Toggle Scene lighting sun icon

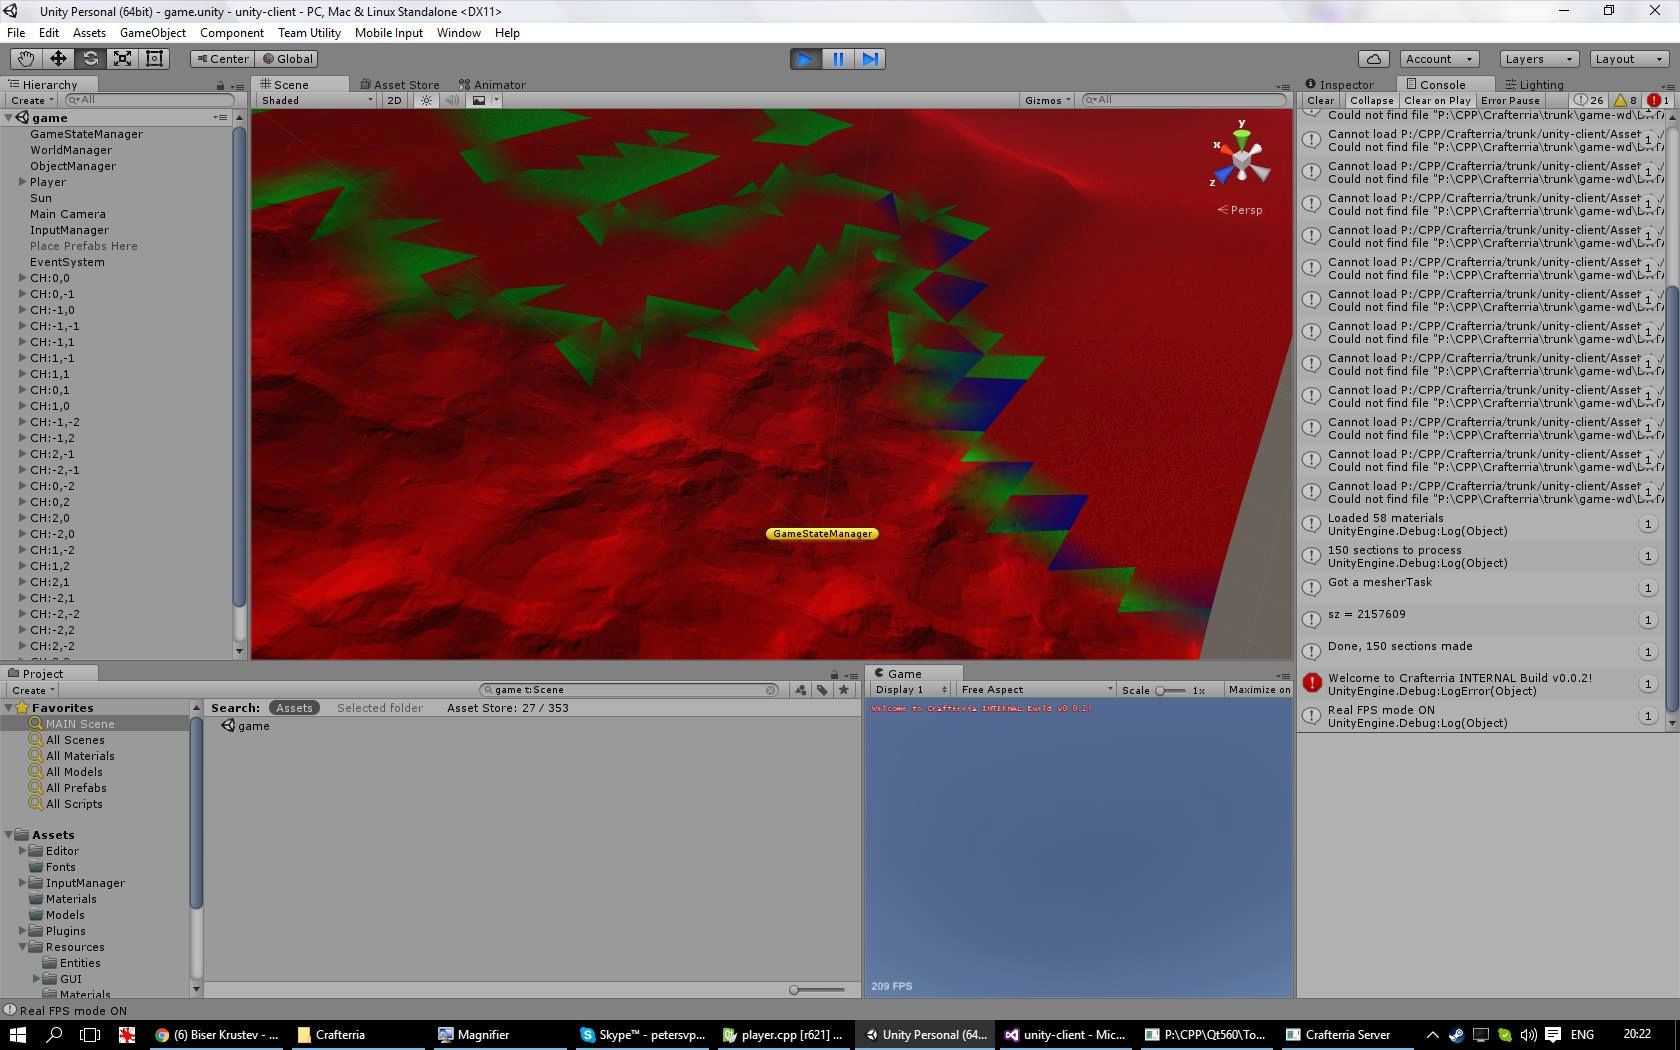pyautogui.click(x=427, y=100)
